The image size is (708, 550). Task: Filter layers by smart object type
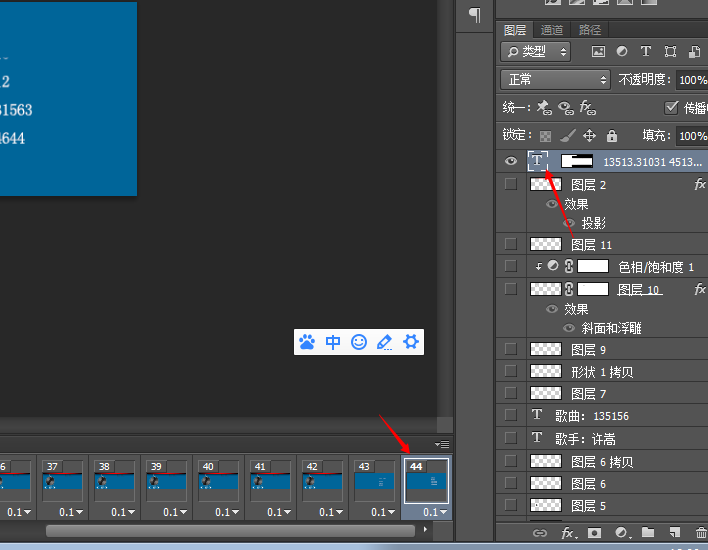(x=694, y=51)
